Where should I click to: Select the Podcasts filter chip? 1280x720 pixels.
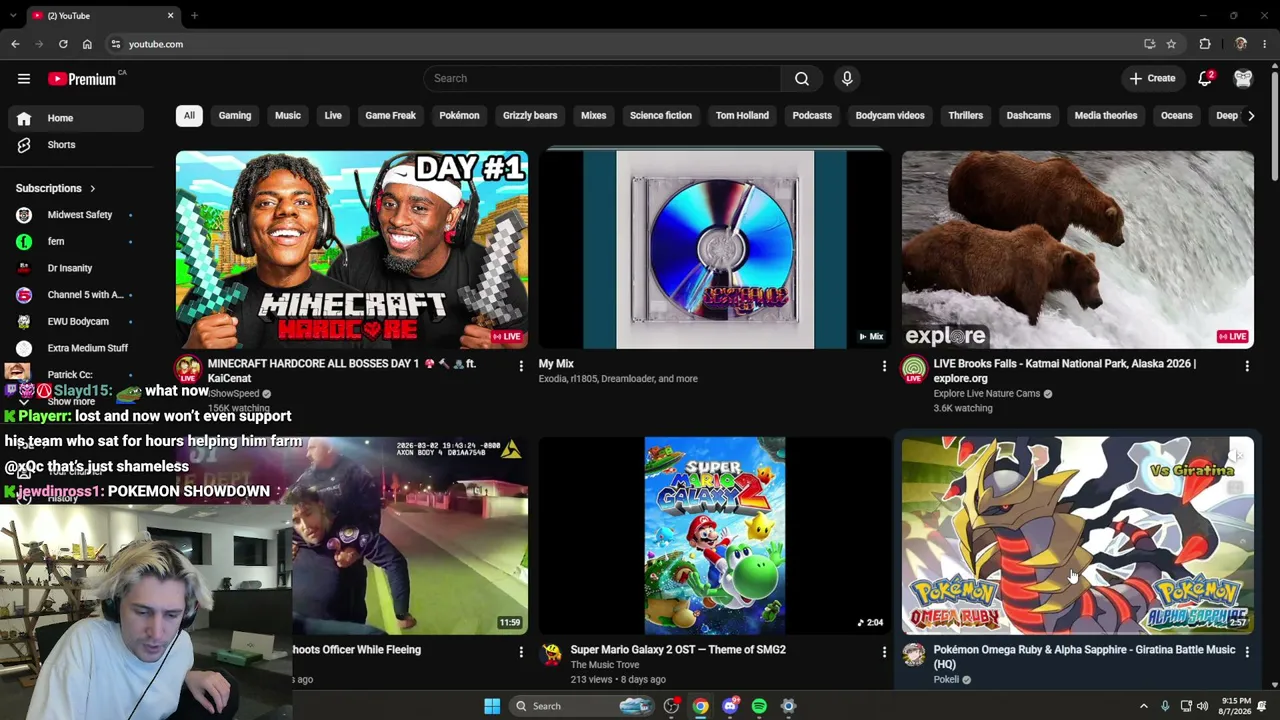tap(812, 116)
